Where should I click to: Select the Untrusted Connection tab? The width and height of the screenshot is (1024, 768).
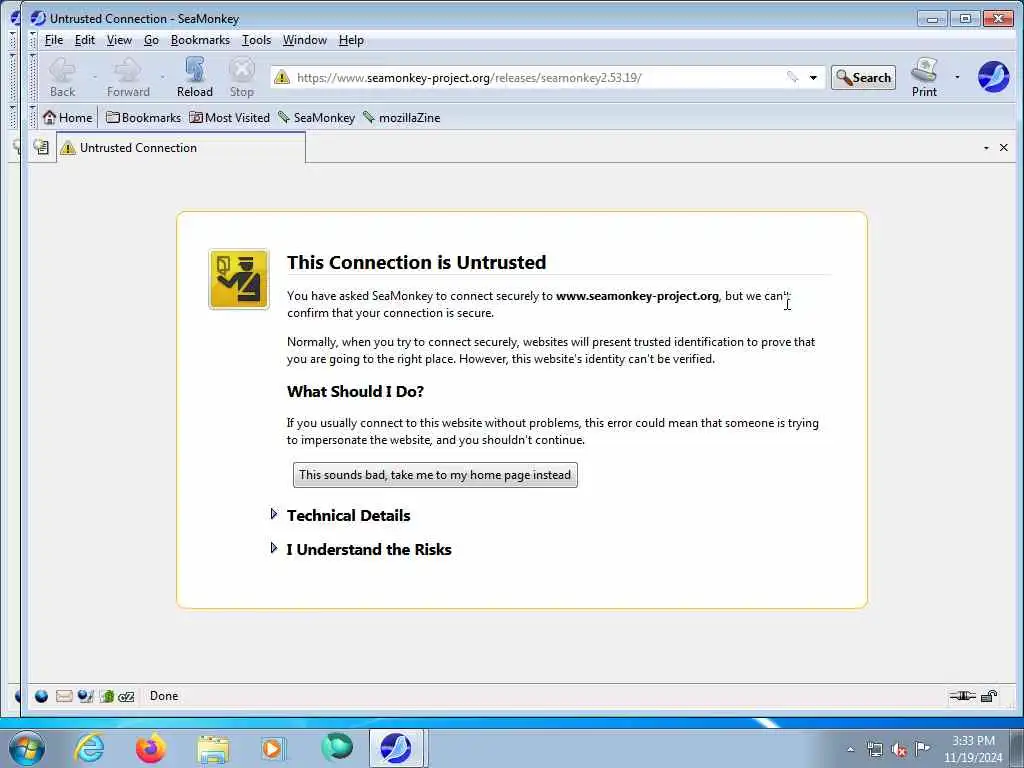181,148
